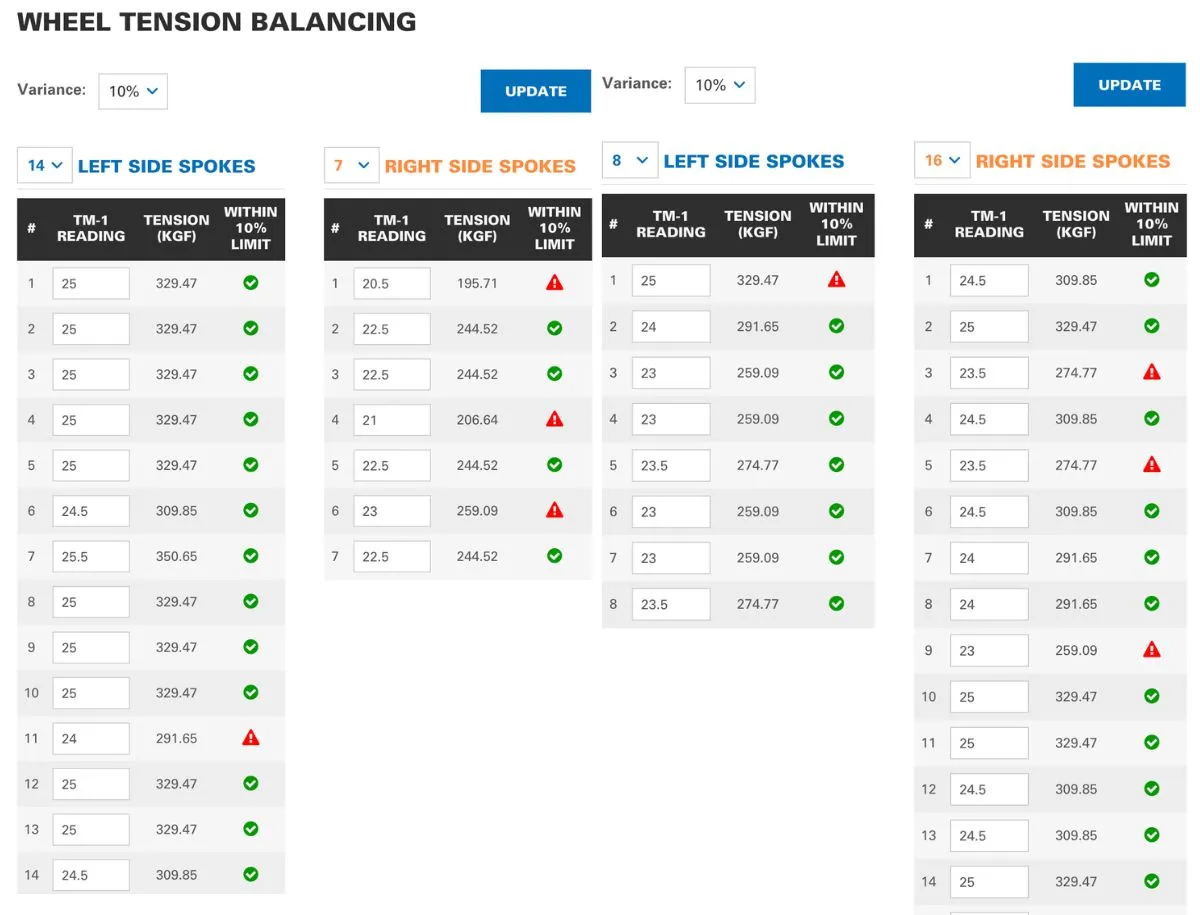
Task: Click warning icon in 16-spoke table row 9
Action: coord(1152,650)
